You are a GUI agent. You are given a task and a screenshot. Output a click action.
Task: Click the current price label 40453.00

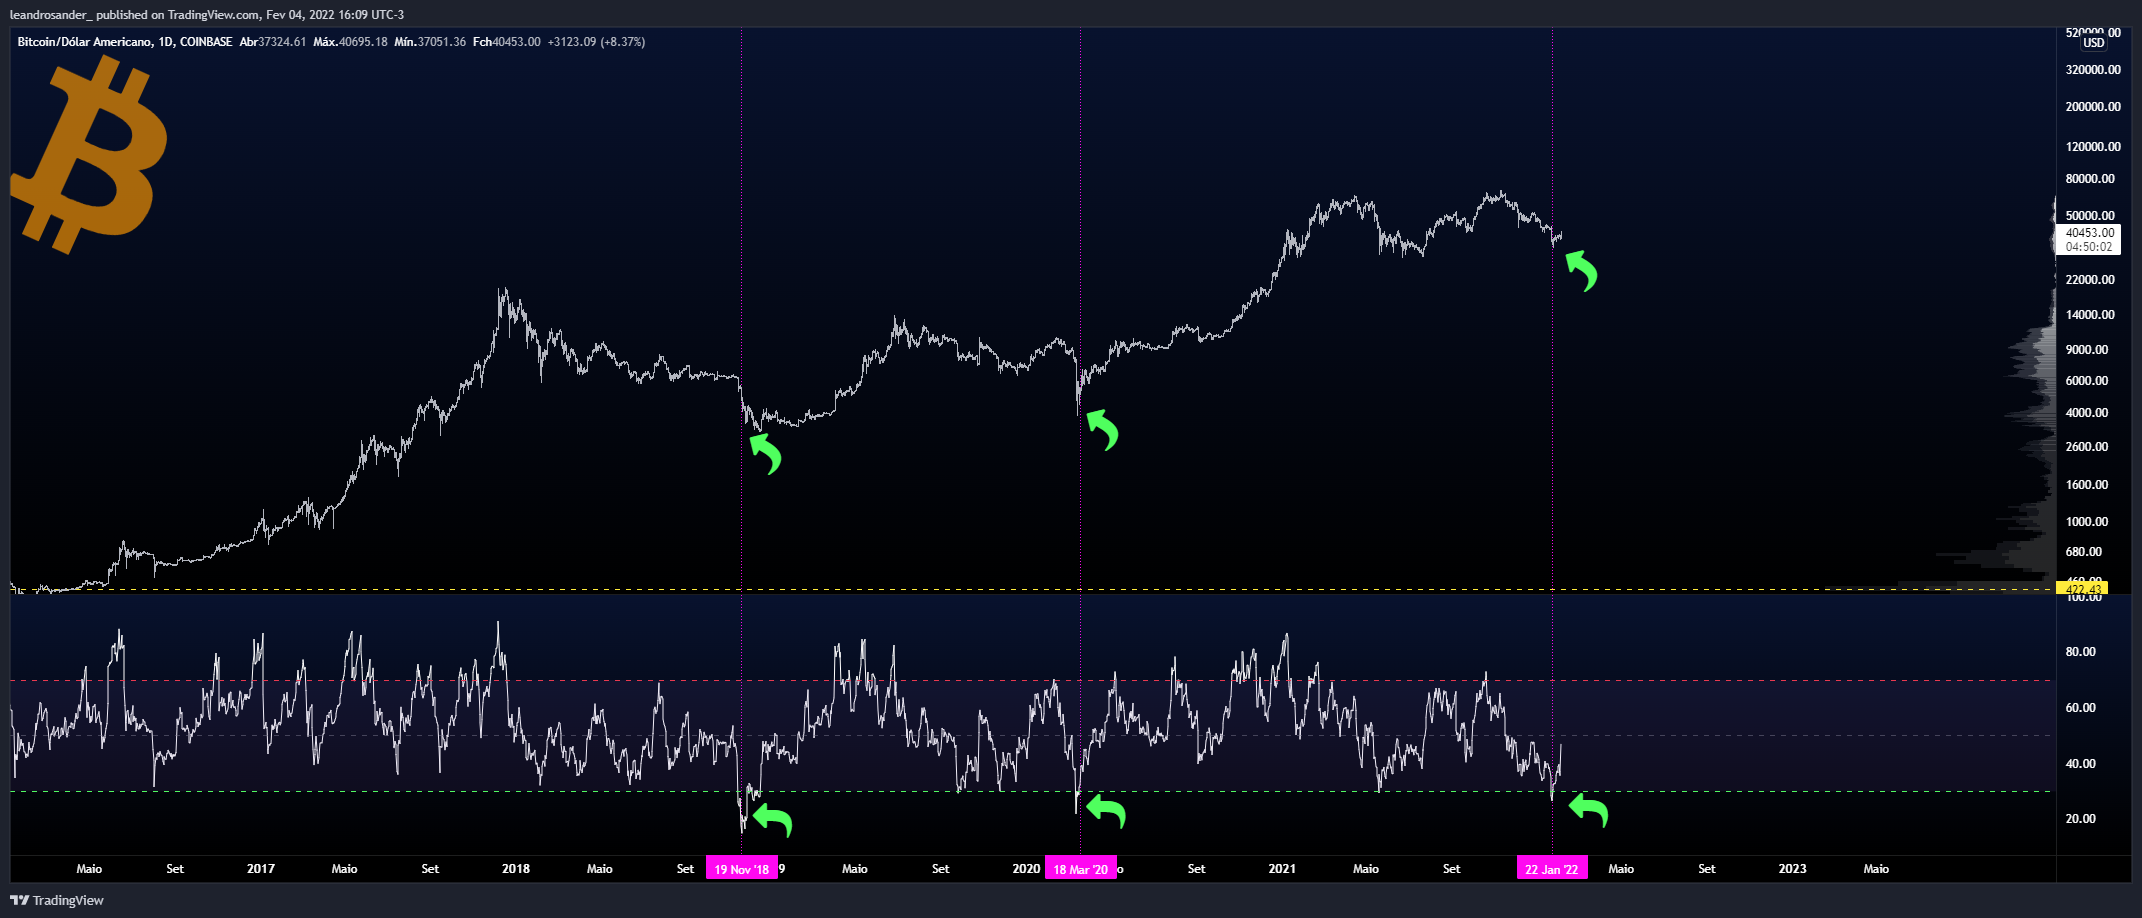tap(2090, 233)
